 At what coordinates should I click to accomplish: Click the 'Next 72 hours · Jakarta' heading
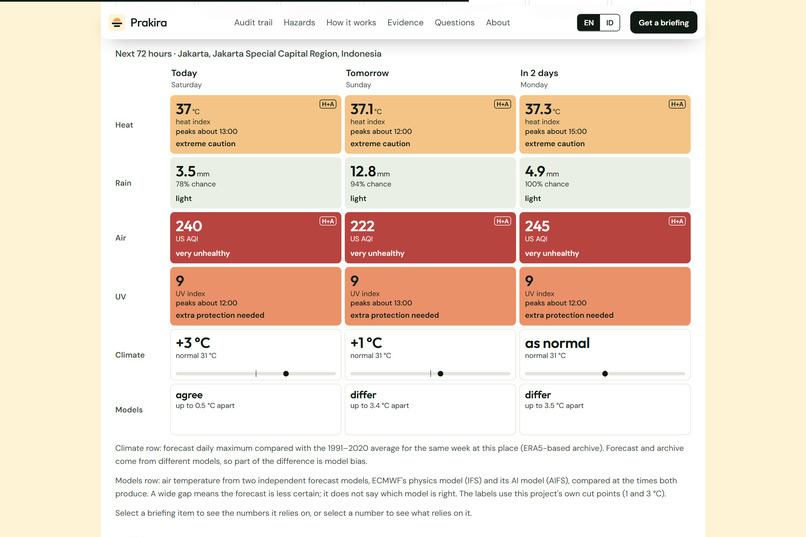click(248, 53)
